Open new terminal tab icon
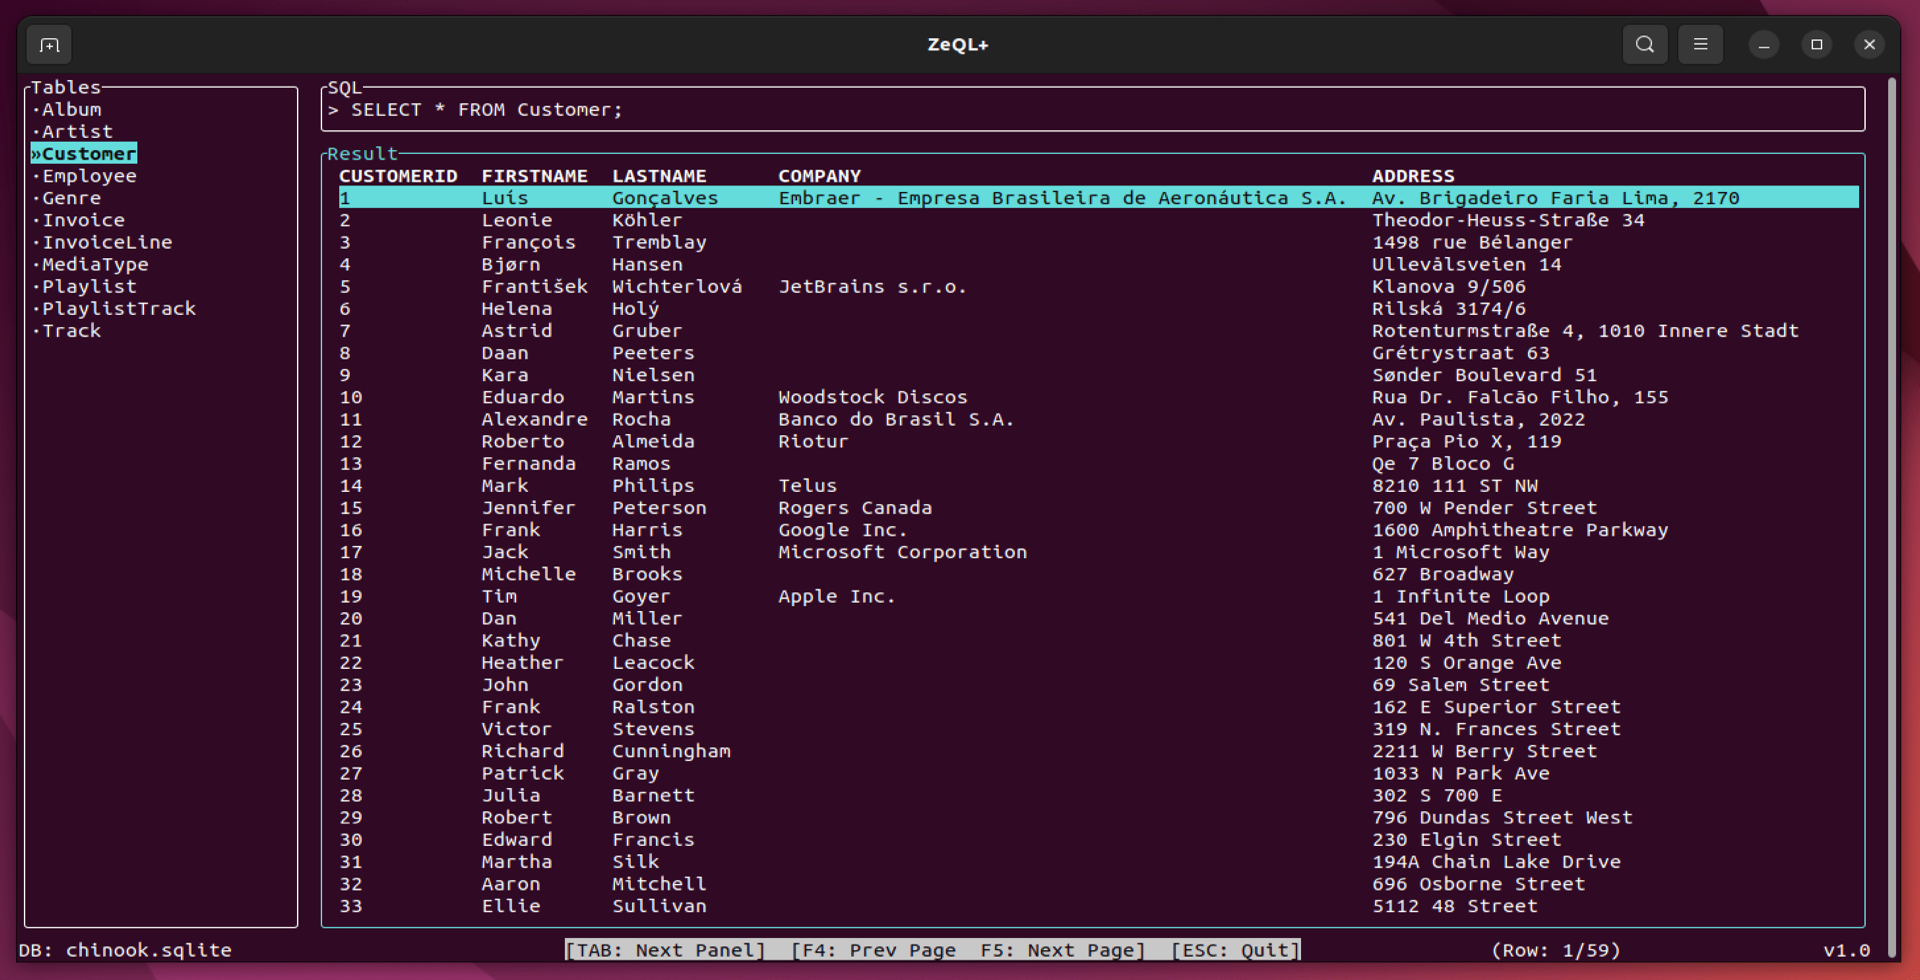 click(x=50, y=45)
